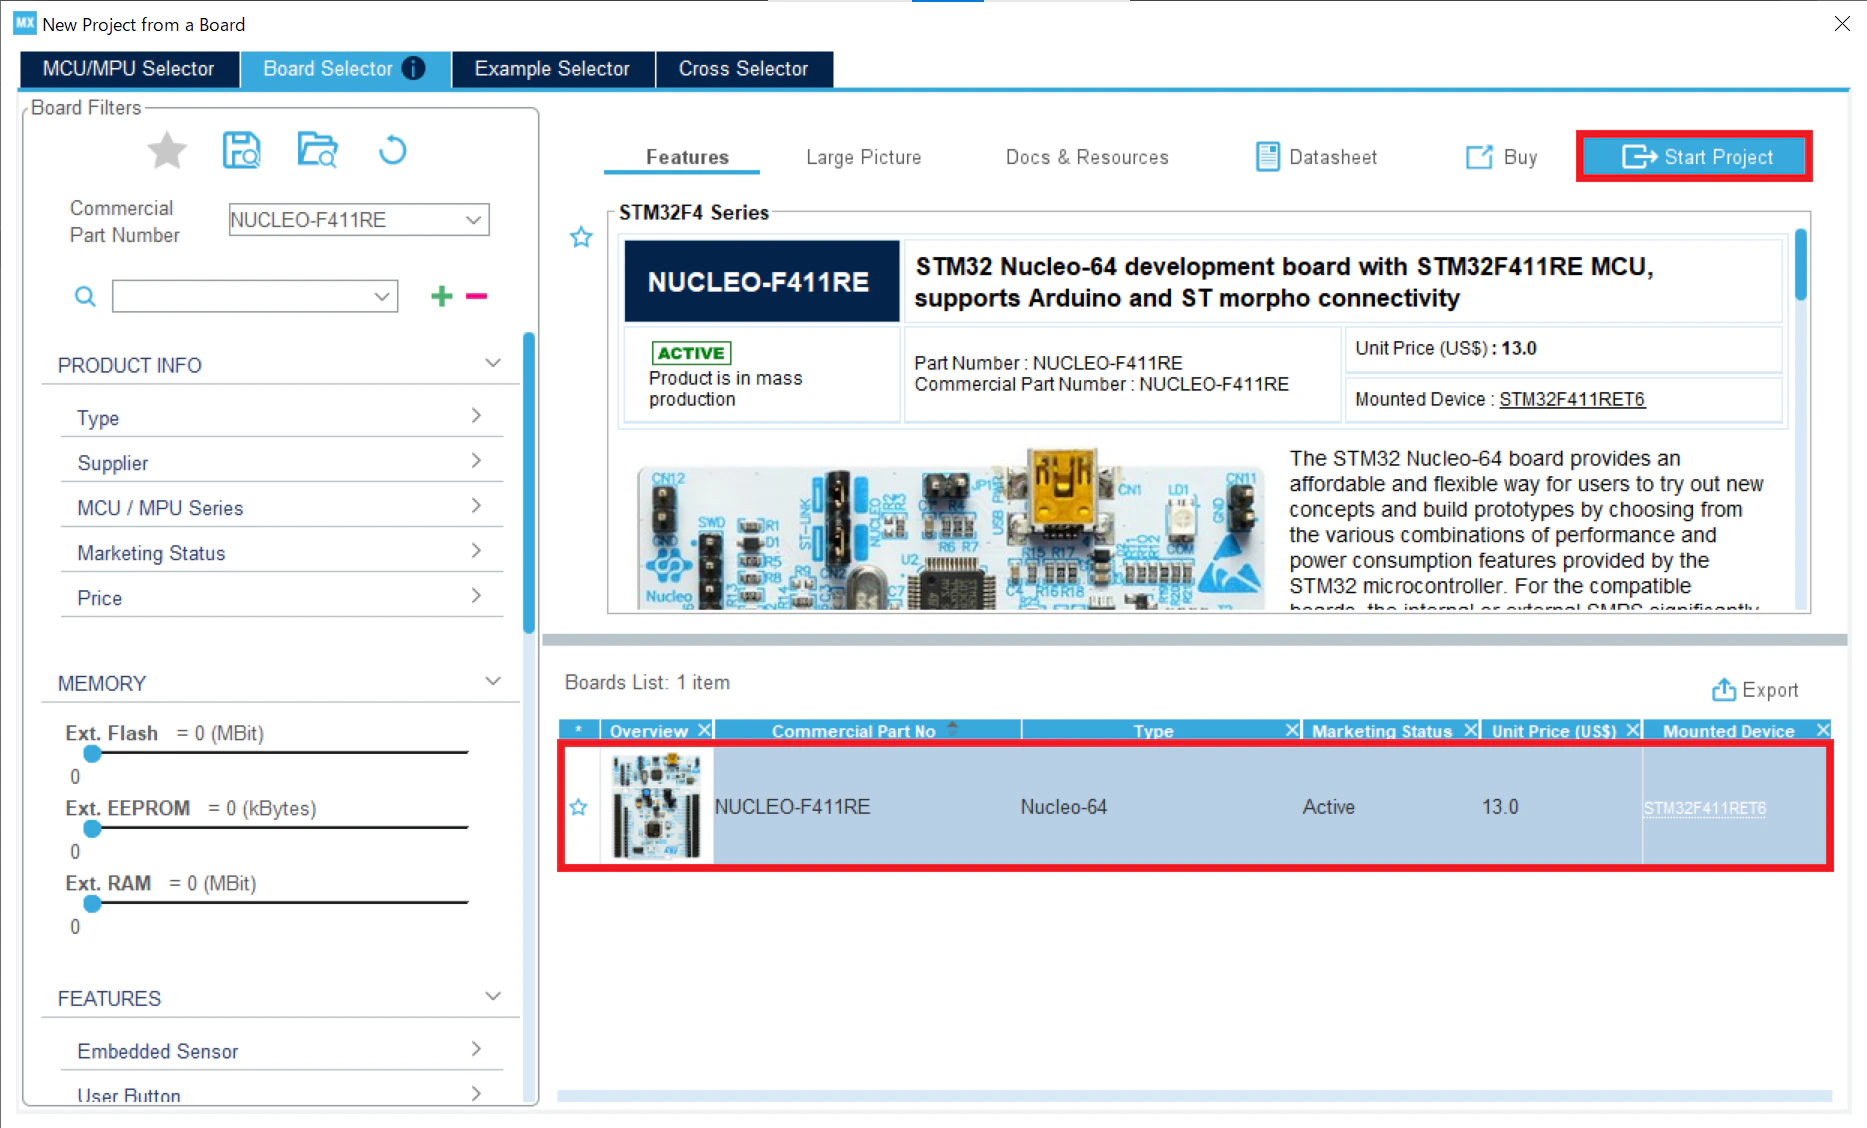Viewport: 1867px width, 1128px height.
Task: Switch to the MCU/MPU Selector tab
Action: [129, 69]
